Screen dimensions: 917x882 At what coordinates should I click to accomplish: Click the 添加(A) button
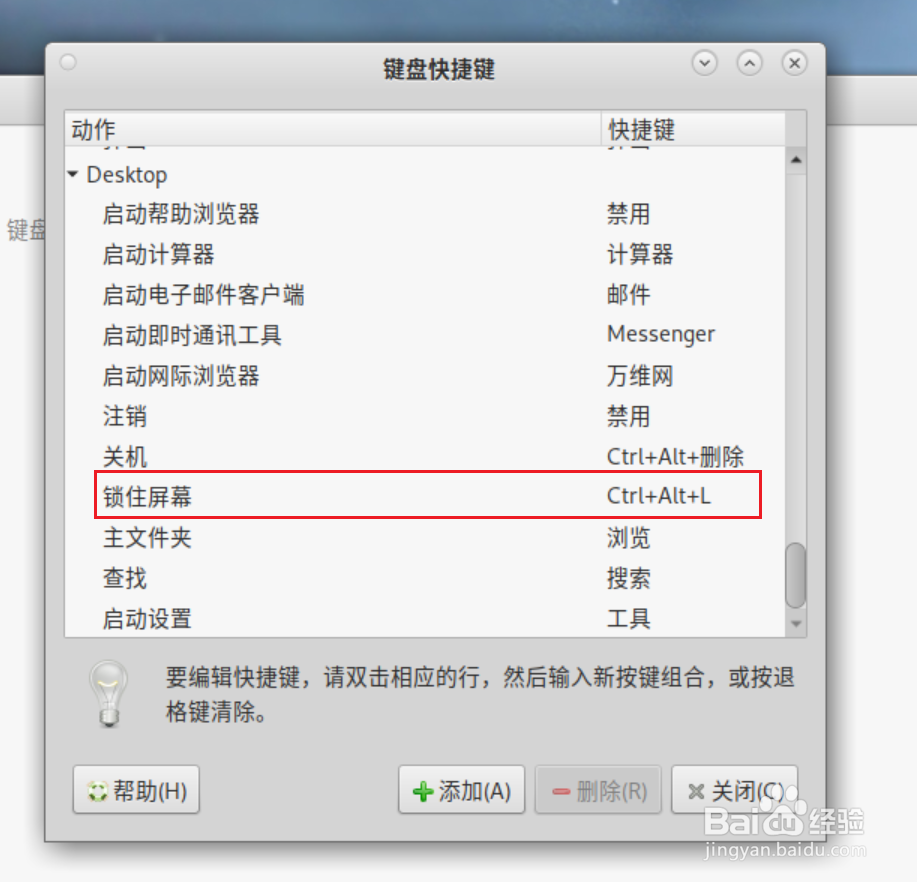coord(461,790)
